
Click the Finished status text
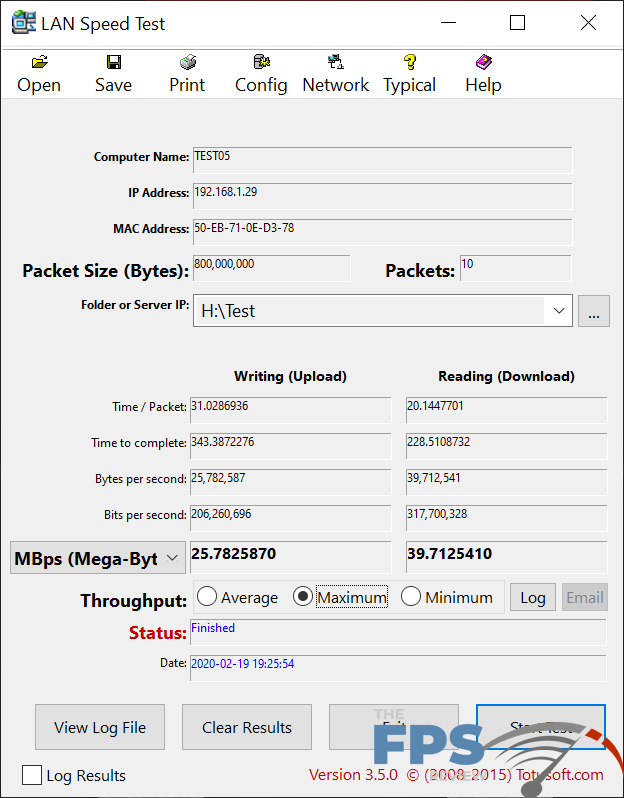tap(213, 628)
